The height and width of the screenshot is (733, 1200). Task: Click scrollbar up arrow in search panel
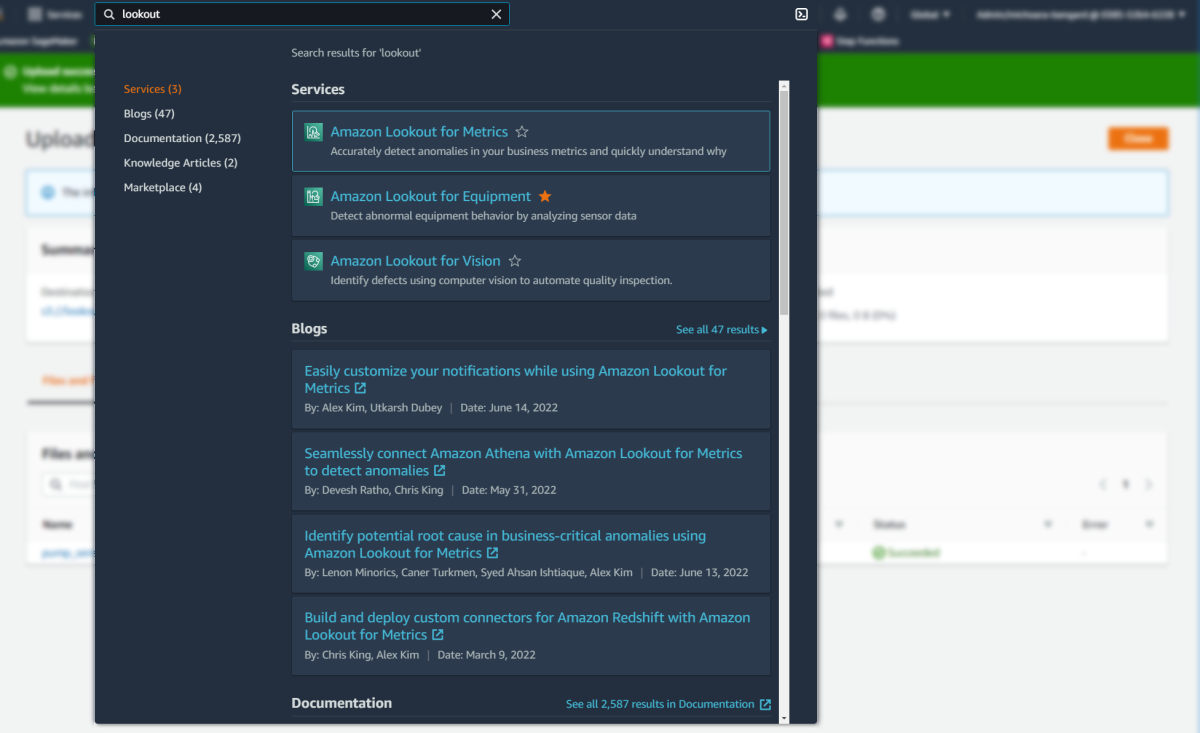click(784, 87)
